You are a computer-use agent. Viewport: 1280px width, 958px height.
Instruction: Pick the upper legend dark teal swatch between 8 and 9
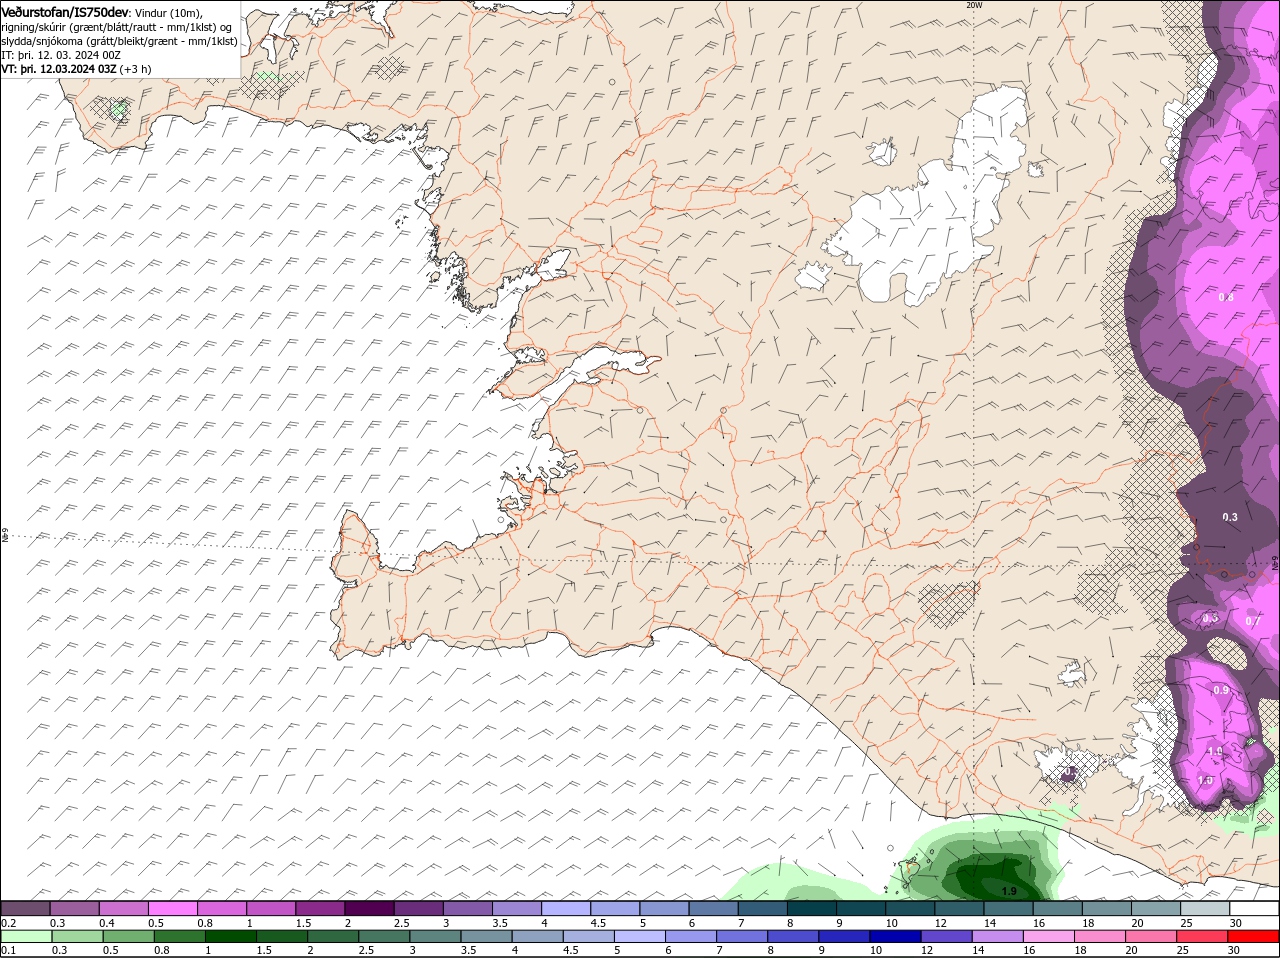pos(811,908)
